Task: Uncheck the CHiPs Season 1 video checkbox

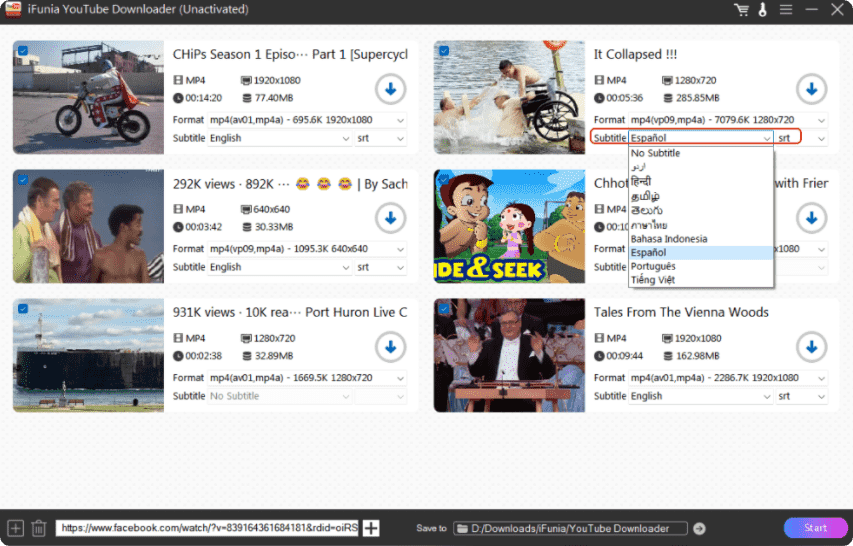Action: coord(22,50)
